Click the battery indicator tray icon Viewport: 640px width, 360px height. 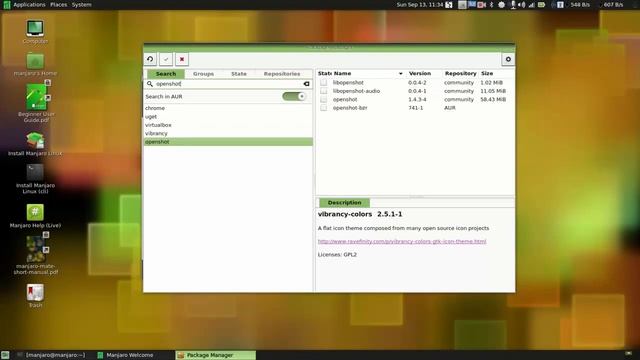coord(542,4)
